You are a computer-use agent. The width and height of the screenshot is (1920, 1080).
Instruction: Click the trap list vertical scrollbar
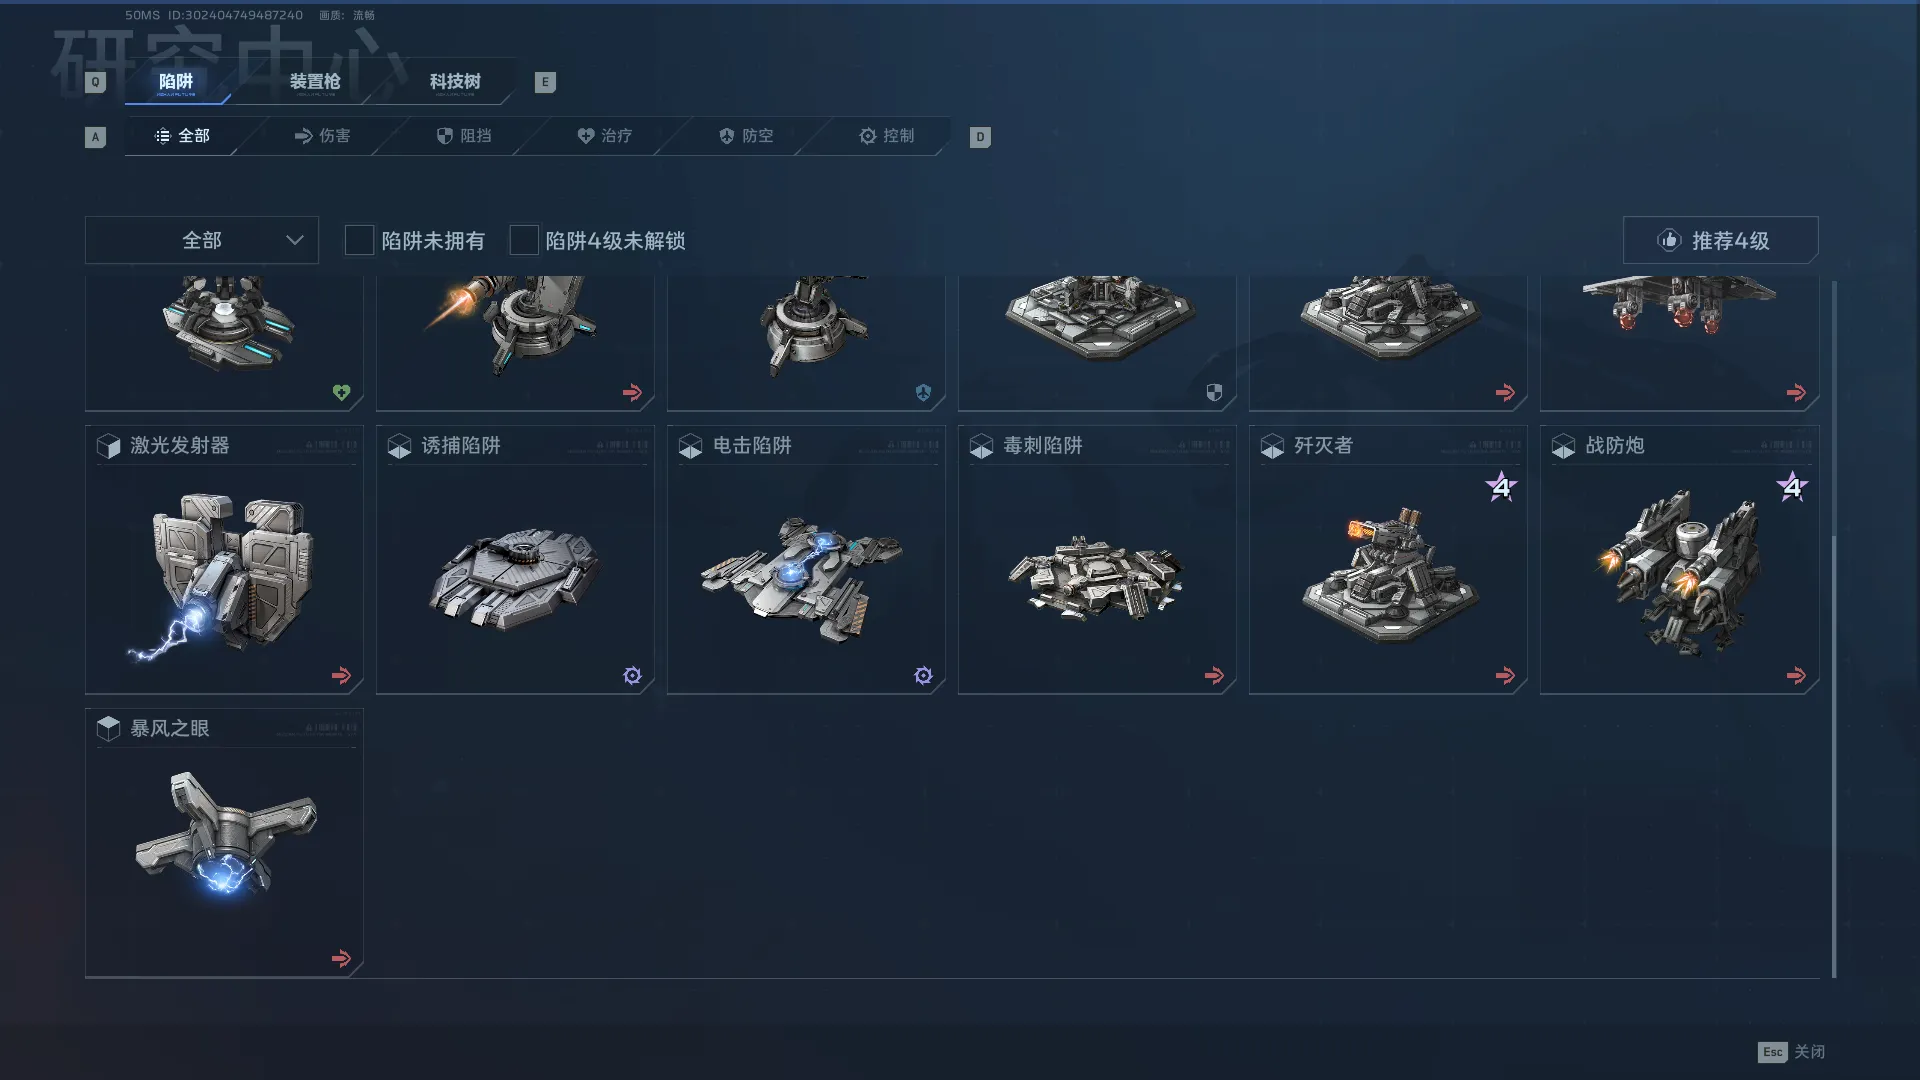(x=1834, y=628)
